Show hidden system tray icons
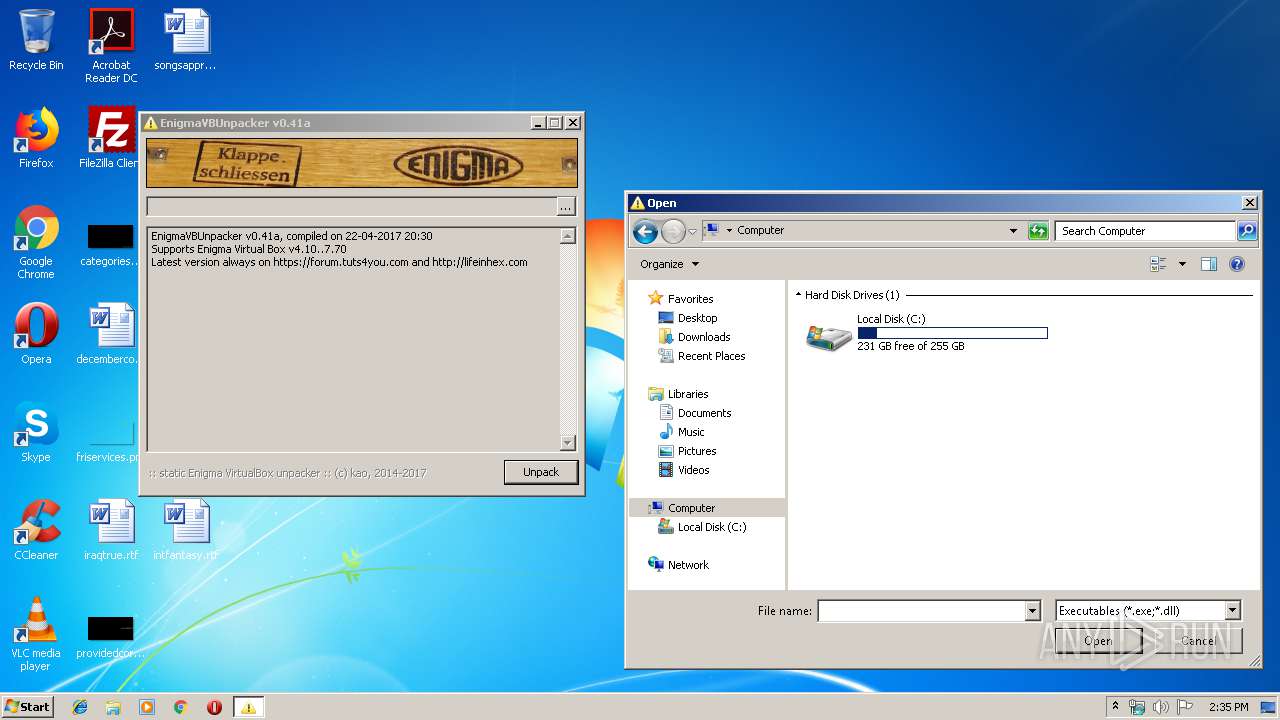Image resolution: width=1280 pixels, height=720 pixels. click(x=1115, y=707)
